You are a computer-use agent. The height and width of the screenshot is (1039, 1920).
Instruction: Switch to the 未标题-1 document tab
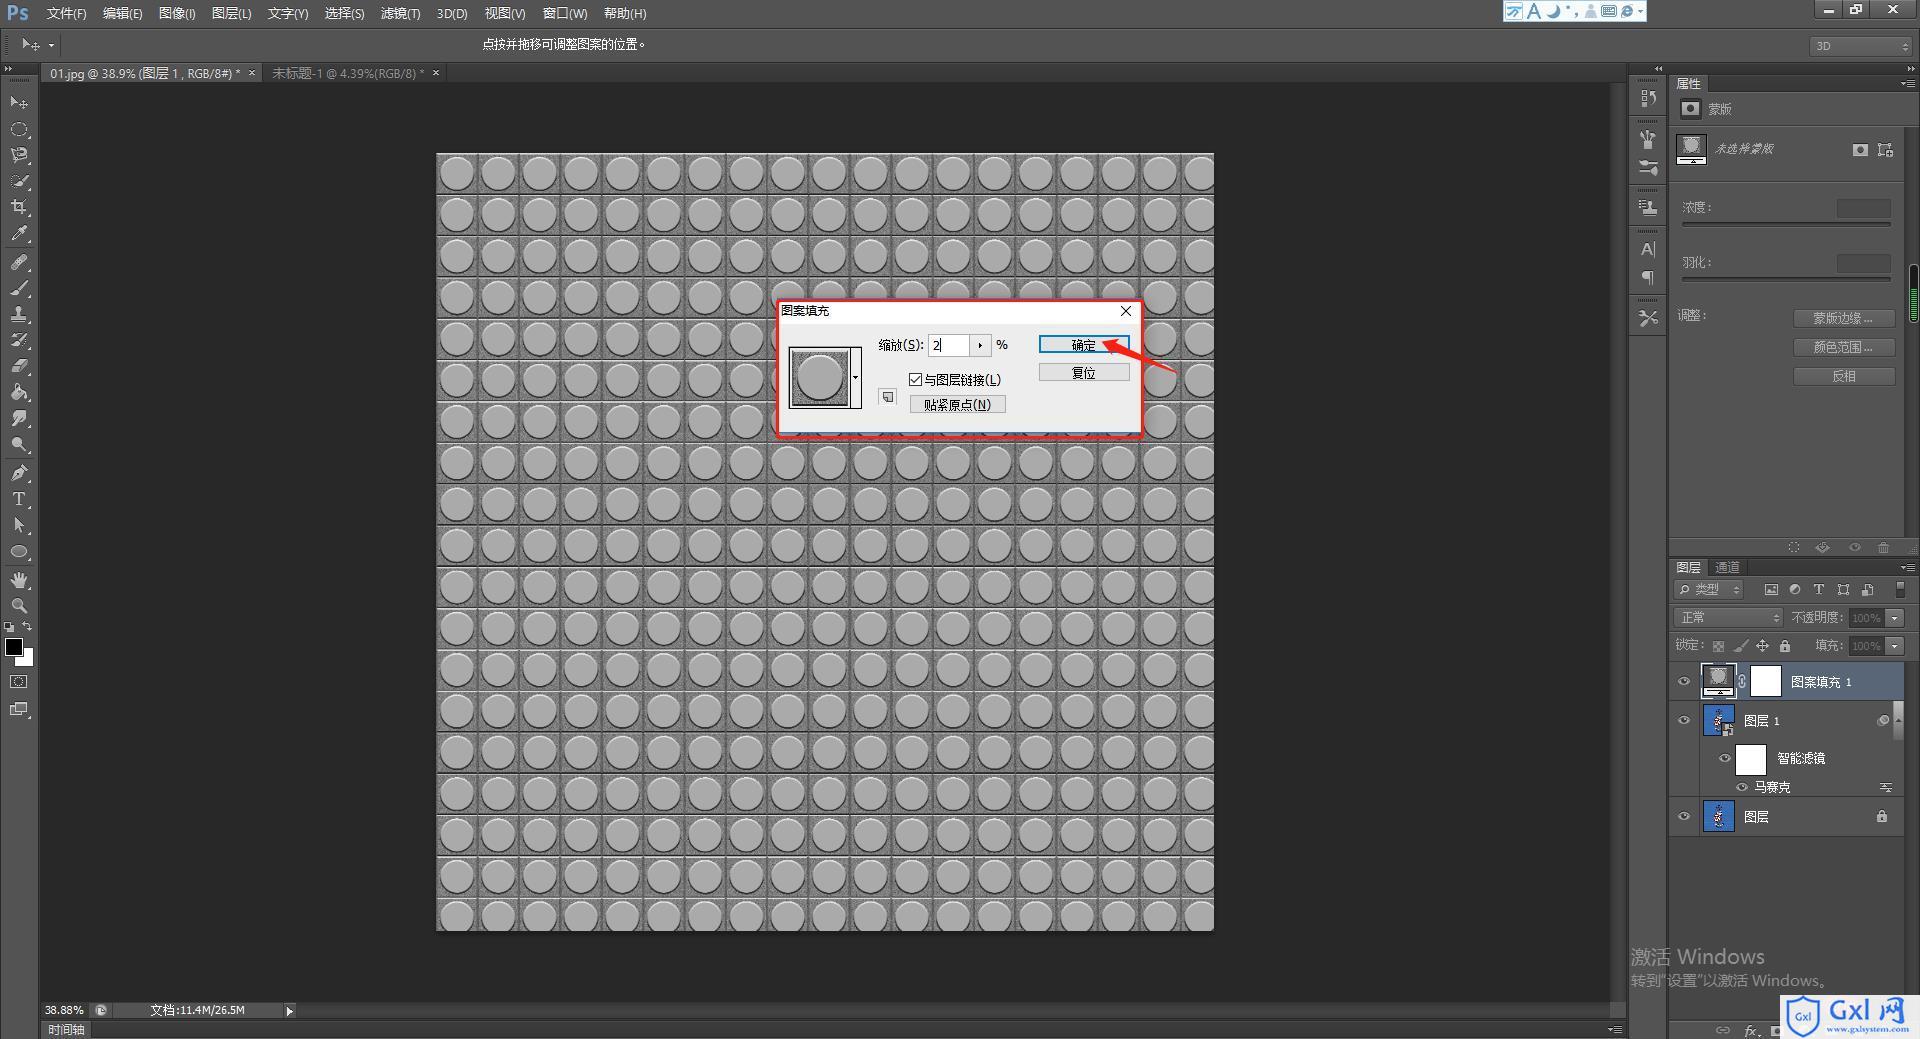click(x=348, y=73)
